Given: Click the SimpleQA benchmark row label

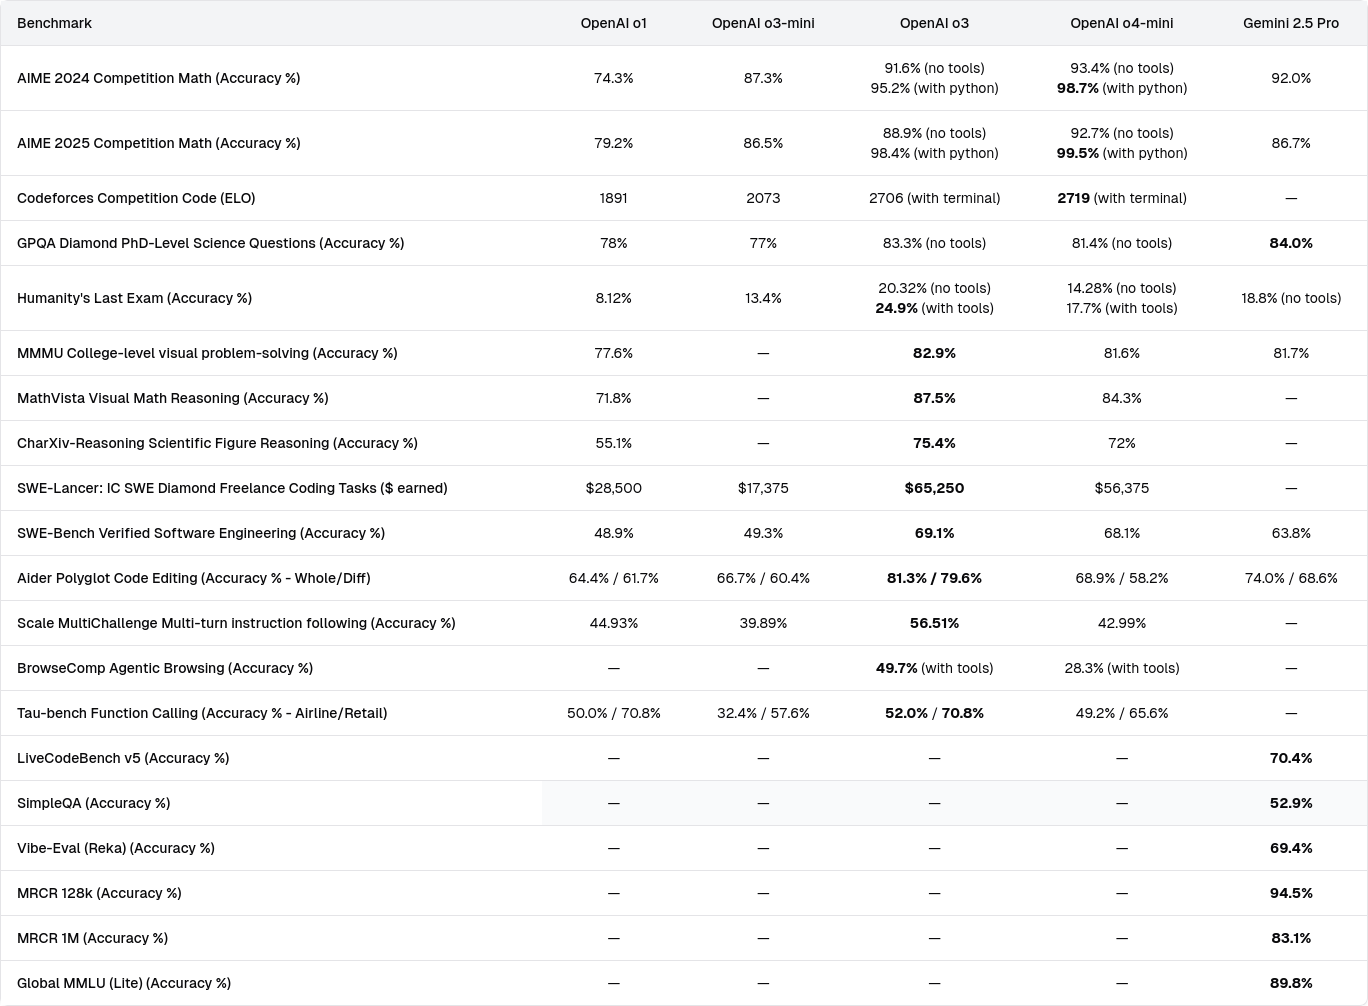Looking at the screenshot, I should (x=93, y=803).
